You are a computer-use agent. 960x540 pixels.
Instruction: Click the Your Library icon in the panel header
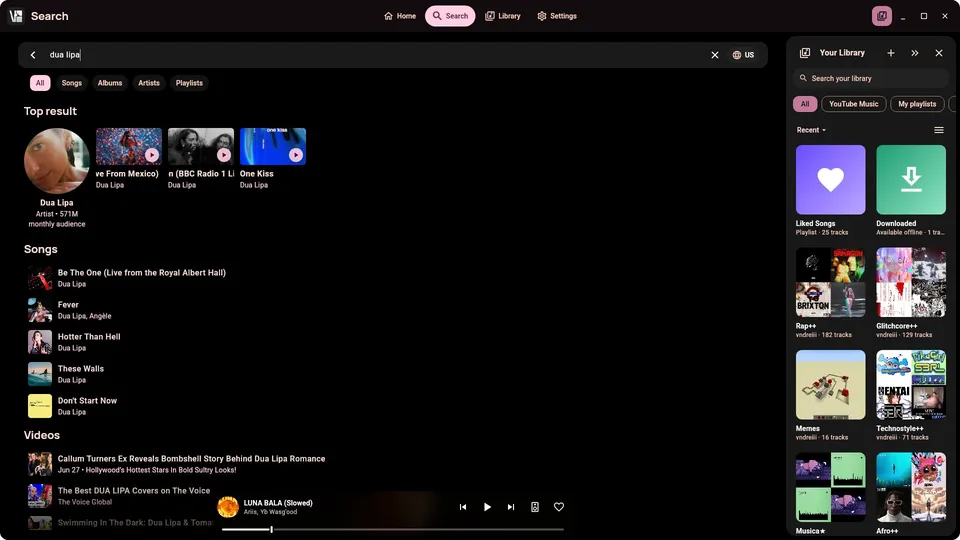(x=805, y=53)
